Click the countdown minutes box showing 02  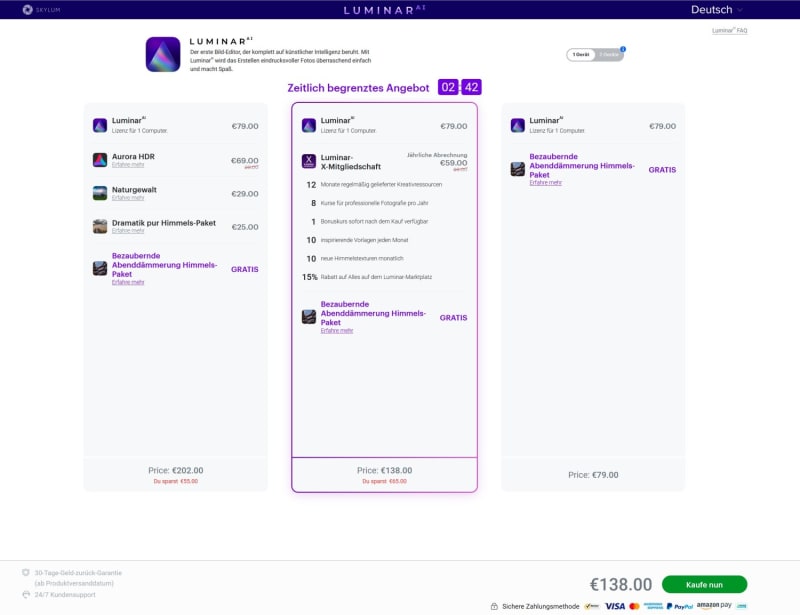tap(448, 87)
